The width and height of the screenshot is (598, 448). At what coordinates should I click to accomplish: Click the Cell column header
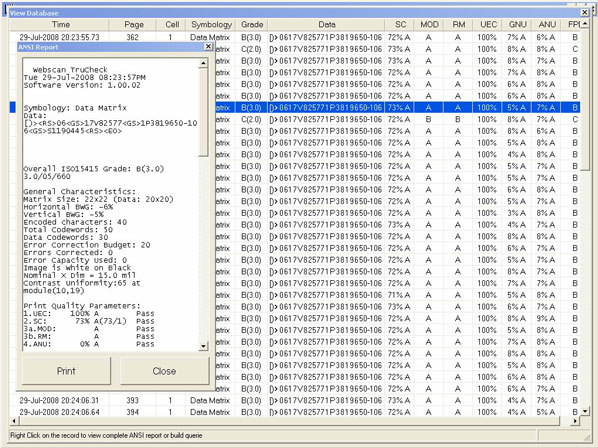point(171,25)
